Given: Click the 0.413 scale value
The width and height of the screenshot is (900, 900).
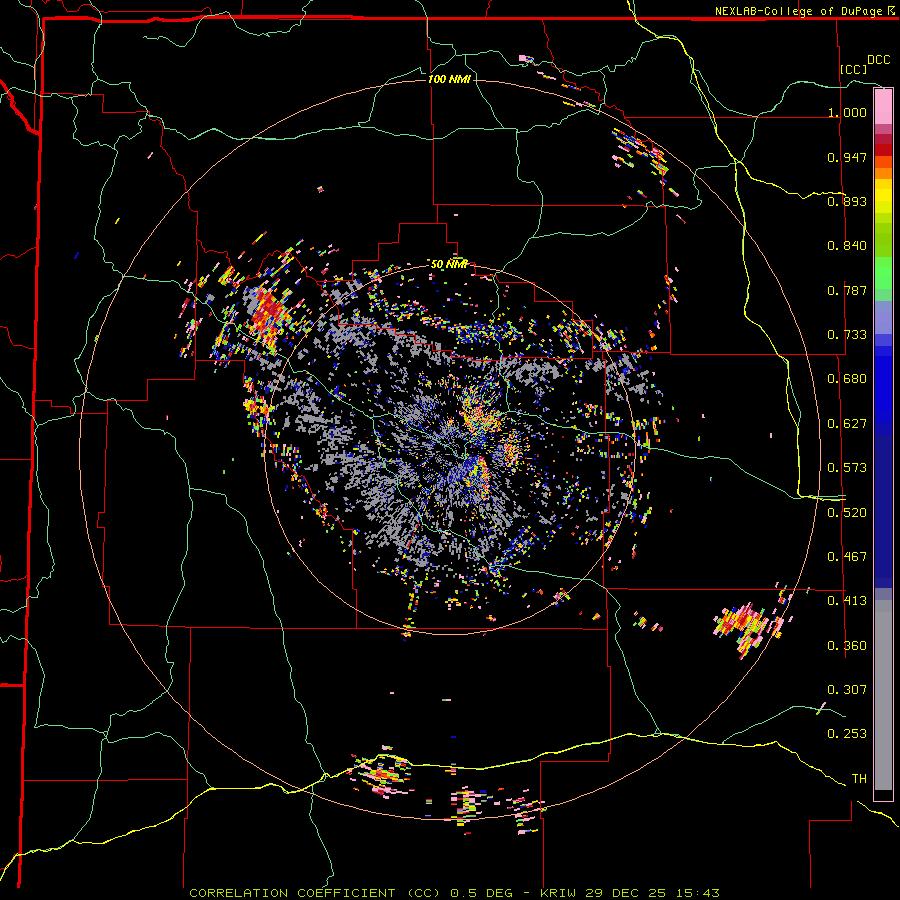Looking at the screenshot, I should (x=847, y=601).
